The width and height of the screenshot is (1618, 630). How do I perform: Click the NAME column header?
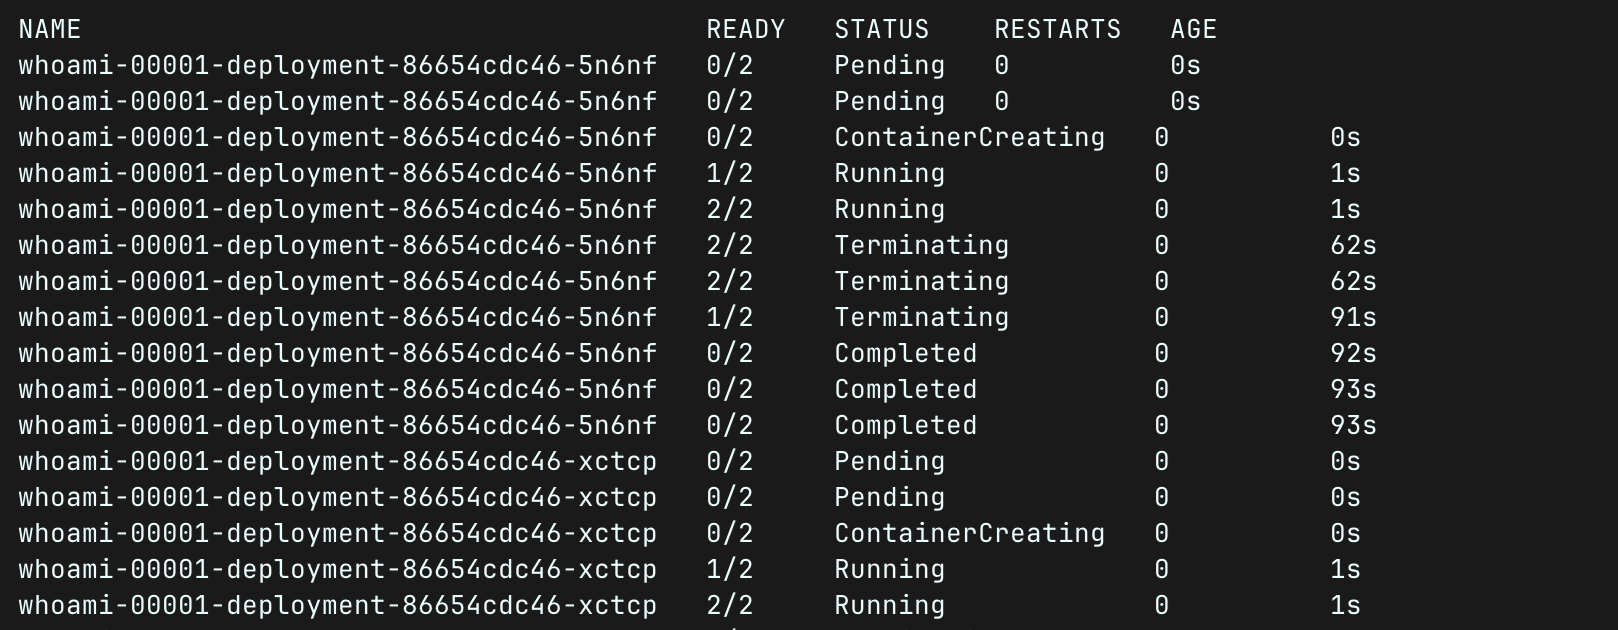pyautogui.click(x=50, y=30)
